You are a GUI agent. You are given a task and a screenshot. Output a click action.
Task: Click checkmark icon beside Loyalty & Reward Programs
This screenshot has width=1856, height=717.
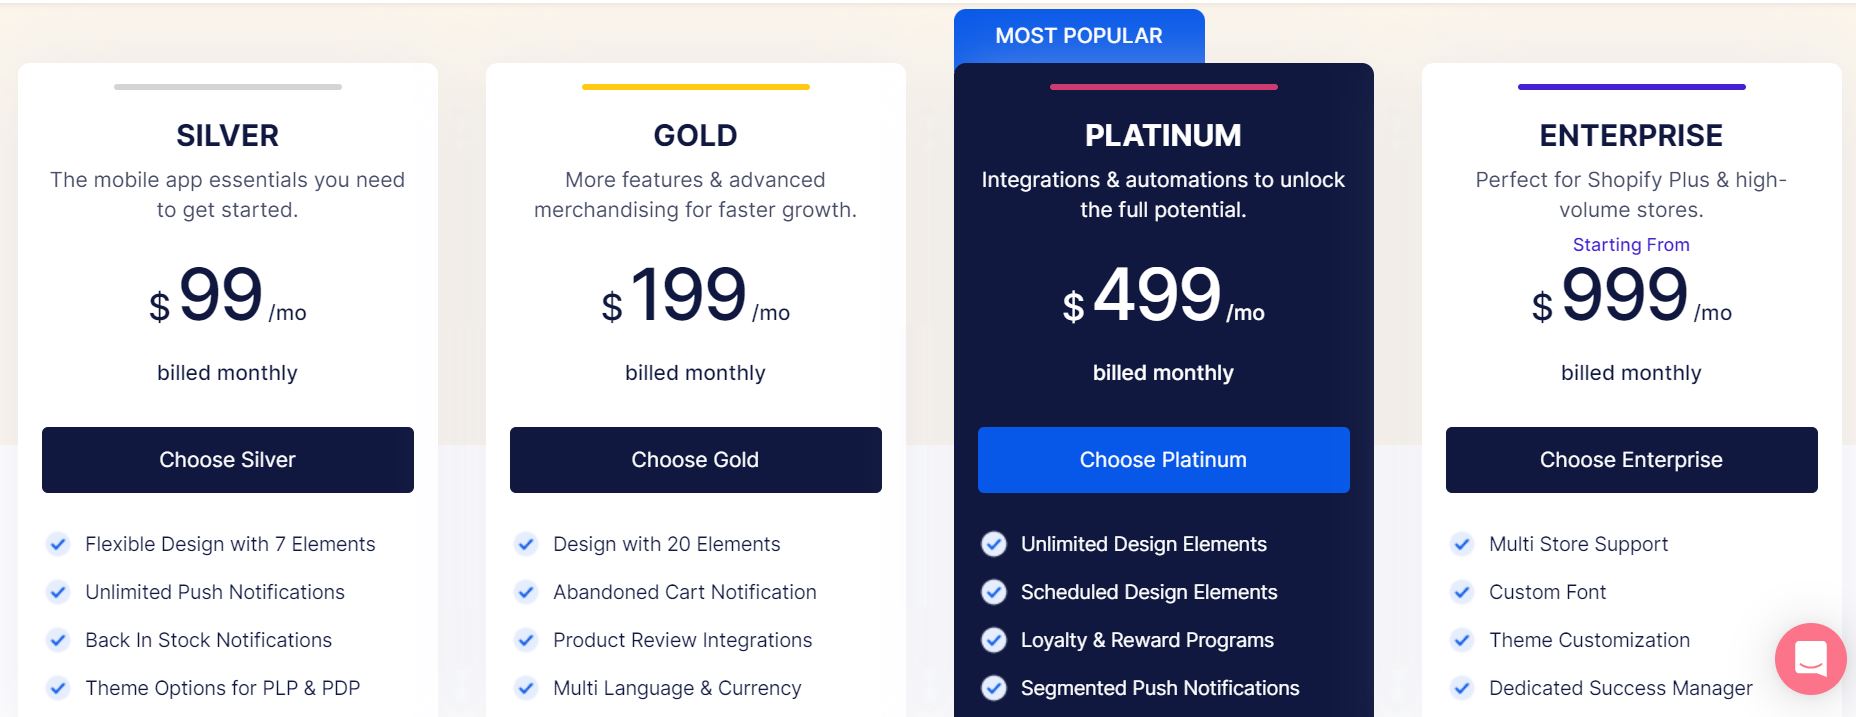pyautogui.click(x=994, y=640)
